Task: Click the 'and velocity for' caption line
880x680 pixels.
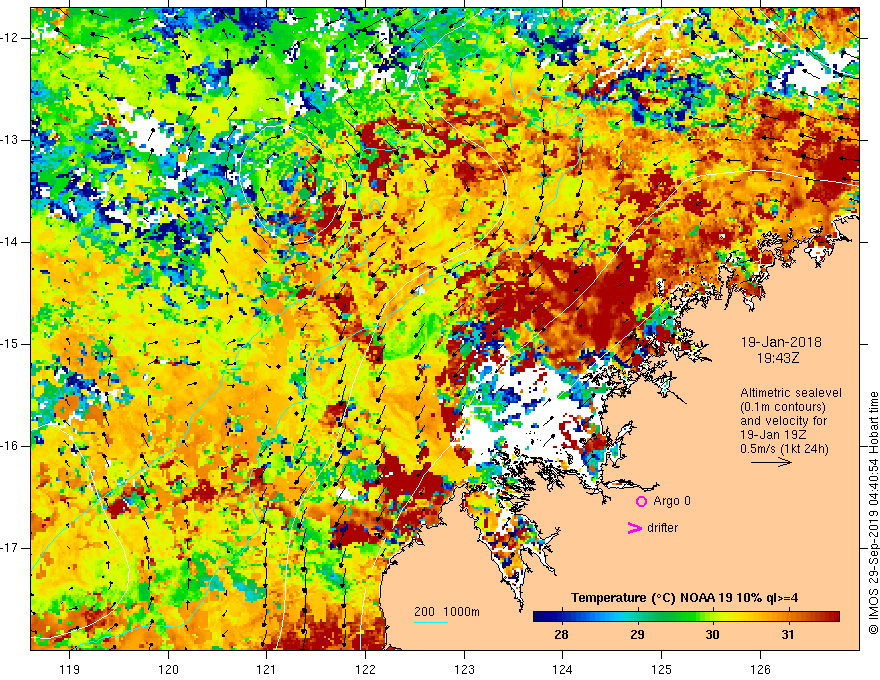Action: tap(783, 421)
